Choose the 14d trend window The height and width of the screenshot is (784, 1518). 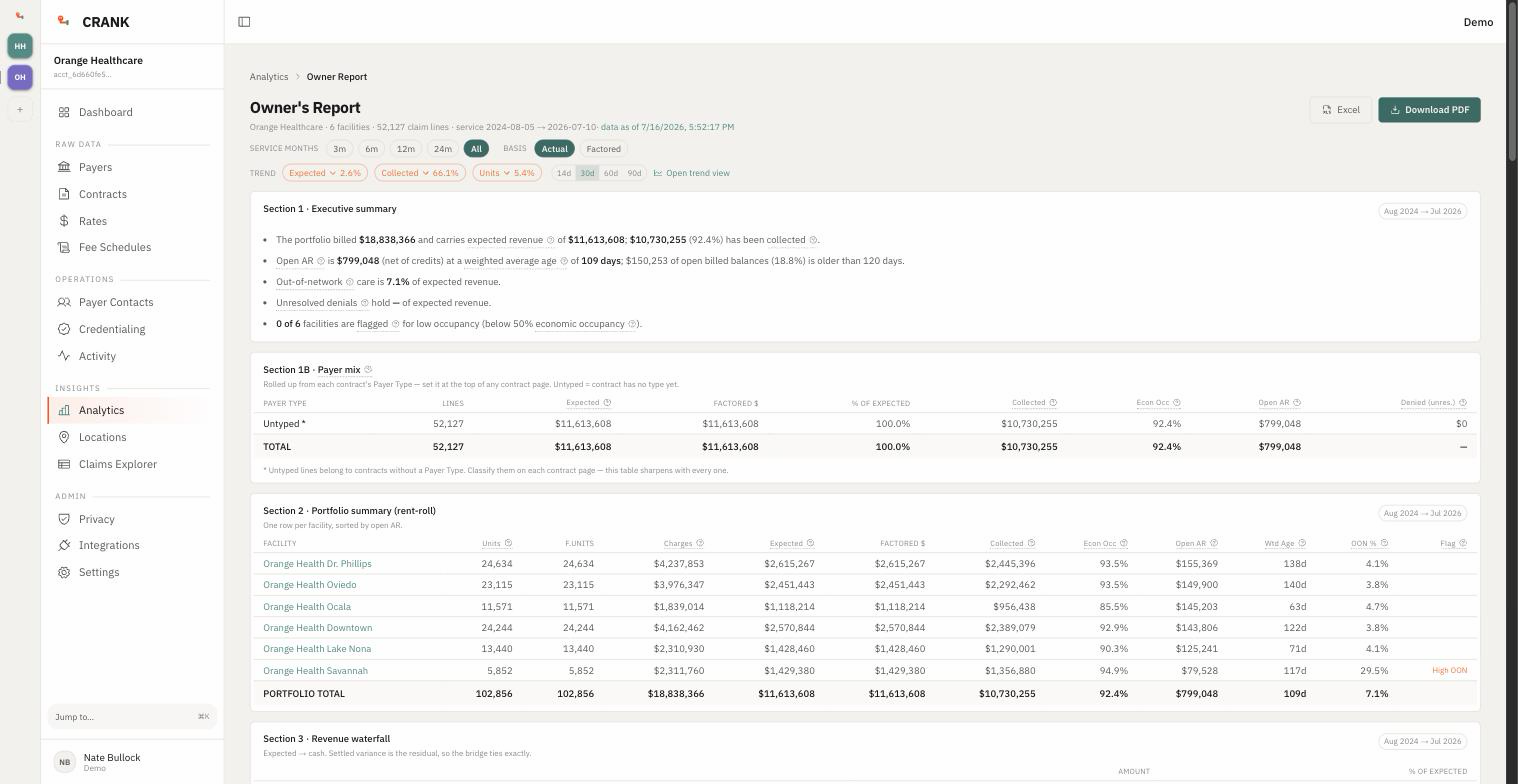pos(564,173)
